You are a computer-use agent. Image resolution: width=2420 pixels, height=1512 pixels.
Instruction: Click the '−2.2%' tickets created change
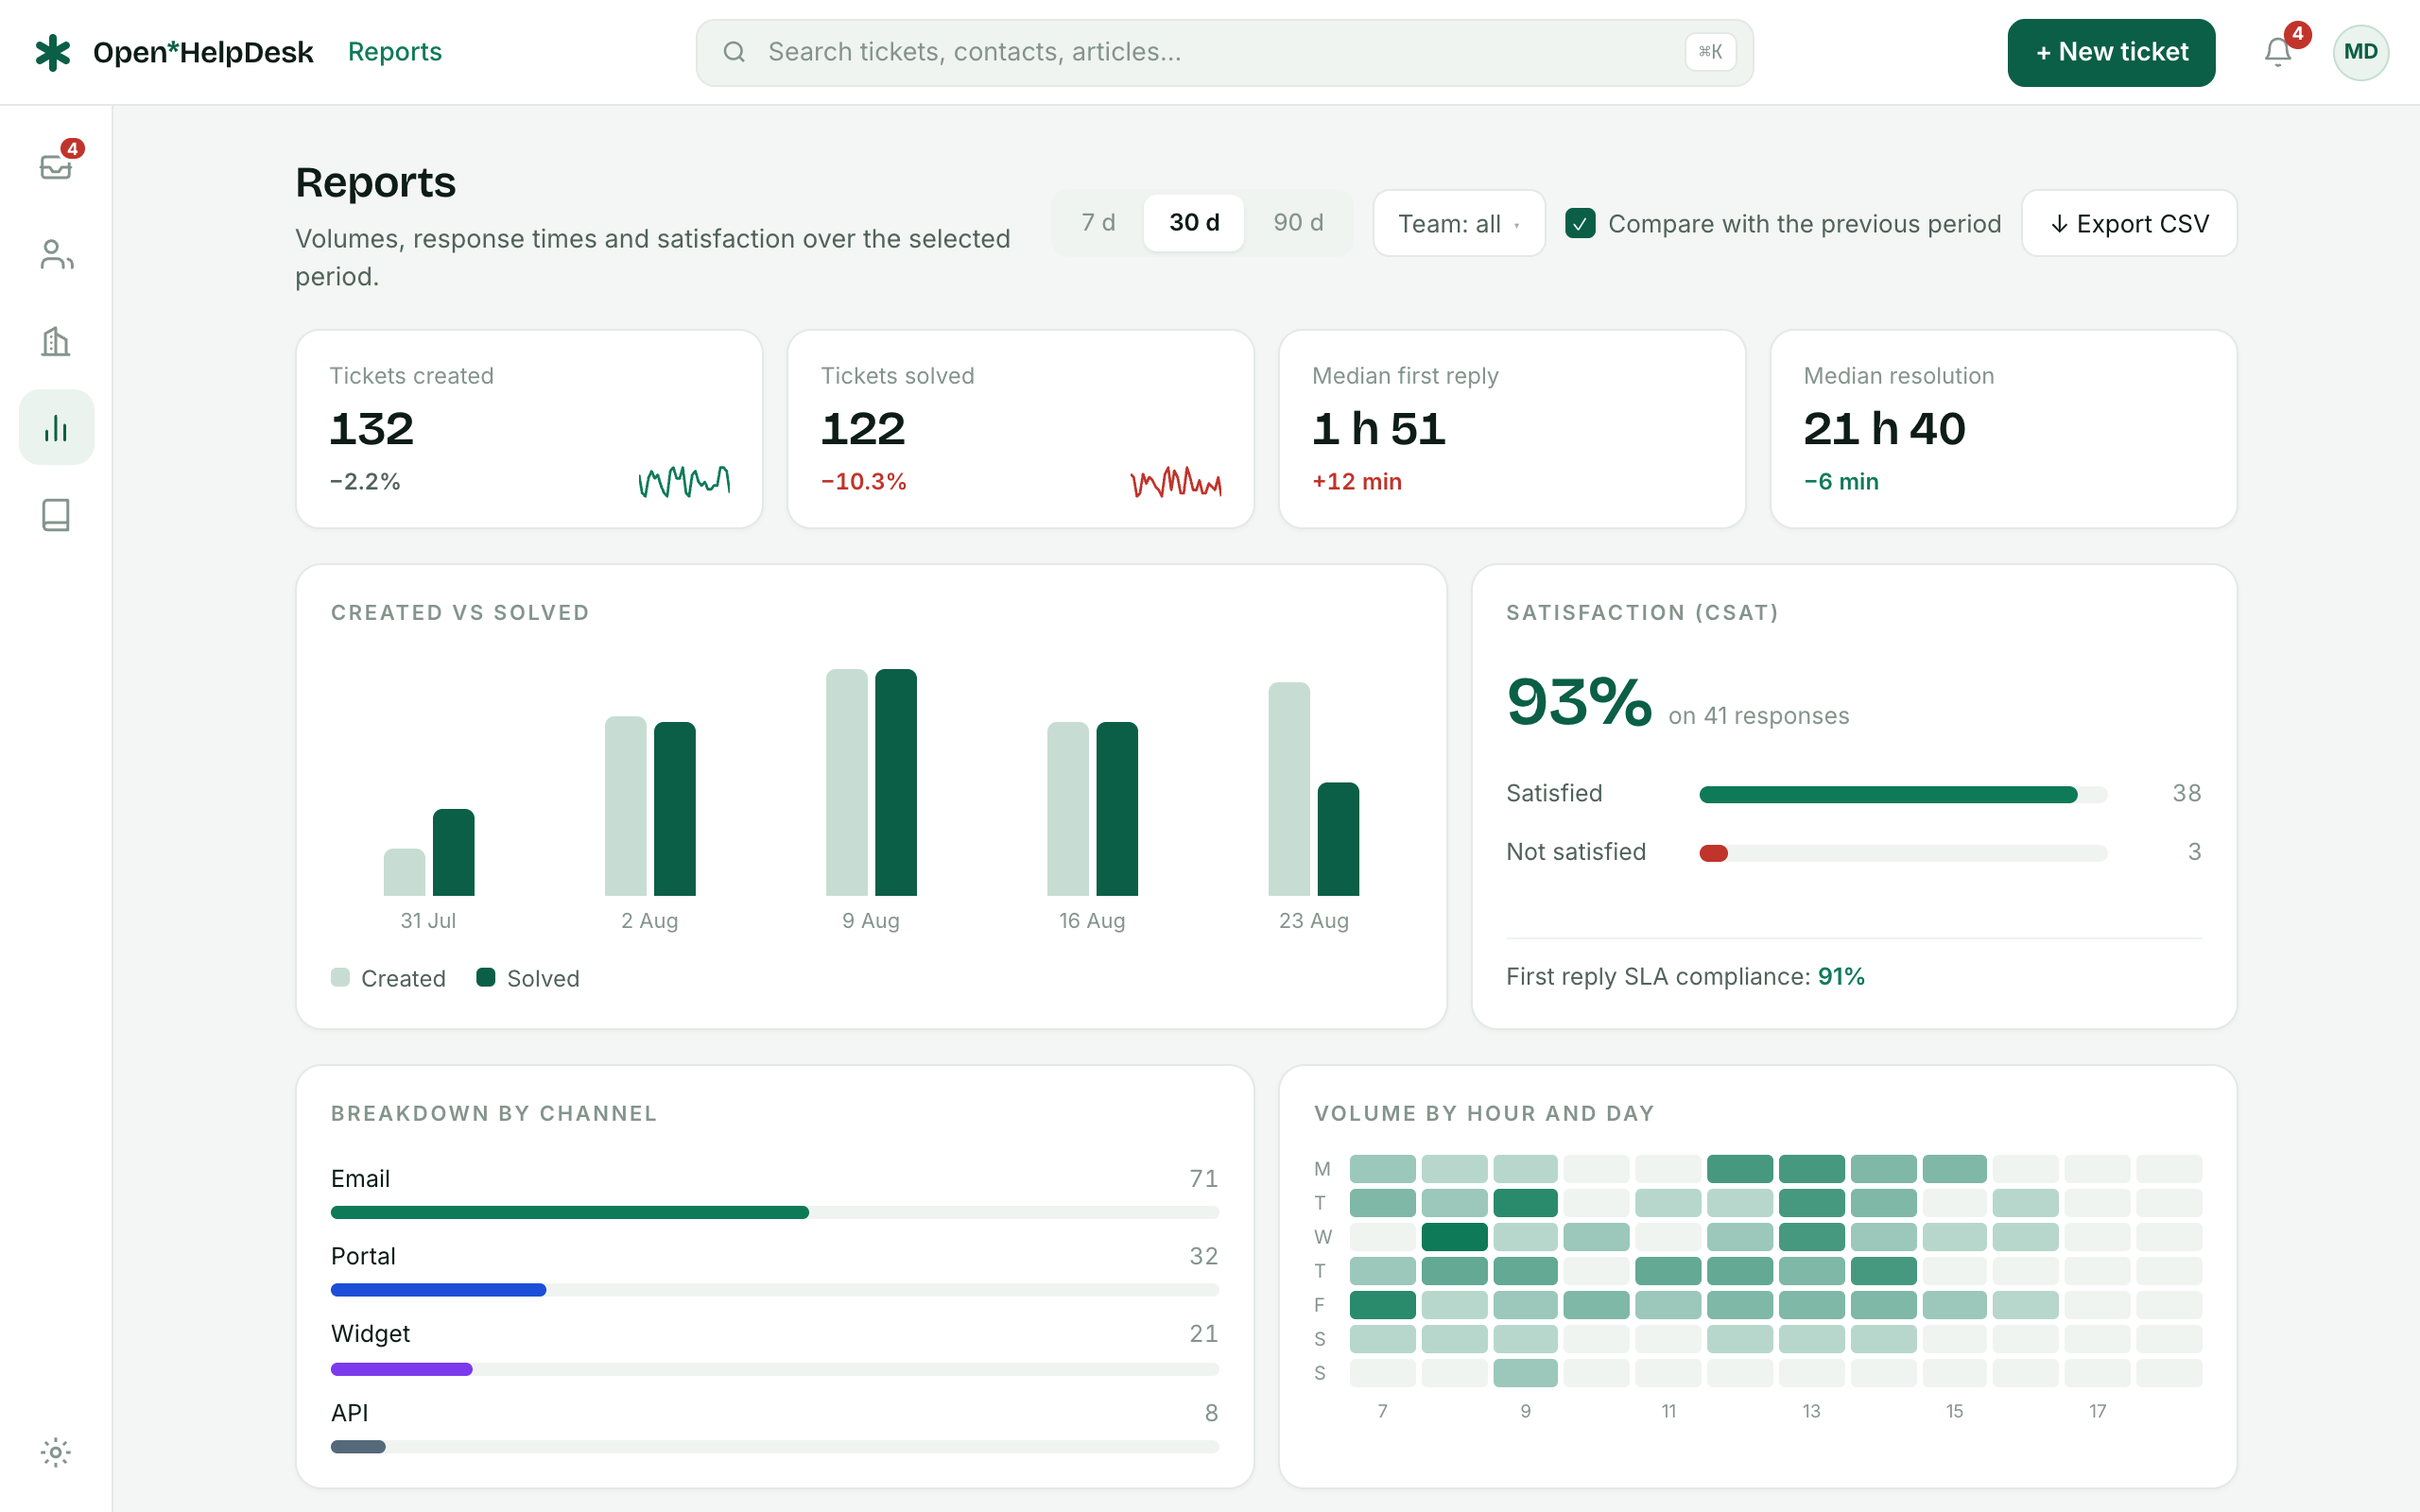click(x=365, y=482)
